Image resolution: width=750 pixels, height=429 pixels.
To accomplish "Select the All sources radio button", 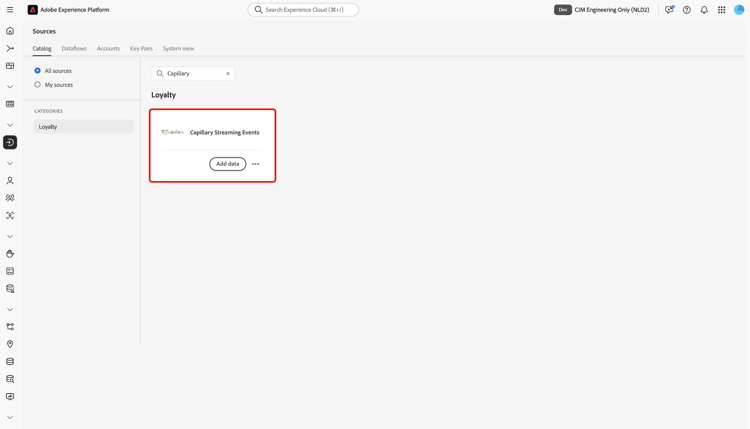I will tap(37, 71).
